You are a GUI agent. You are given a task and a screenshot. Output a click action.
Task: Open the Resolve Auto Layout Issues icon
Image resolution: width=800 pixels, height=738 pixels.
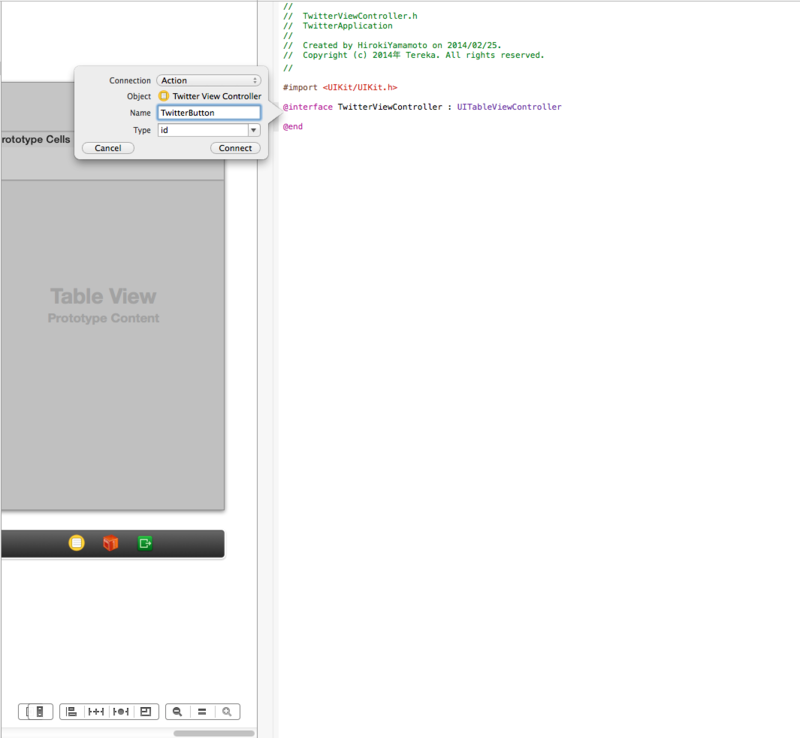point(121,711)
